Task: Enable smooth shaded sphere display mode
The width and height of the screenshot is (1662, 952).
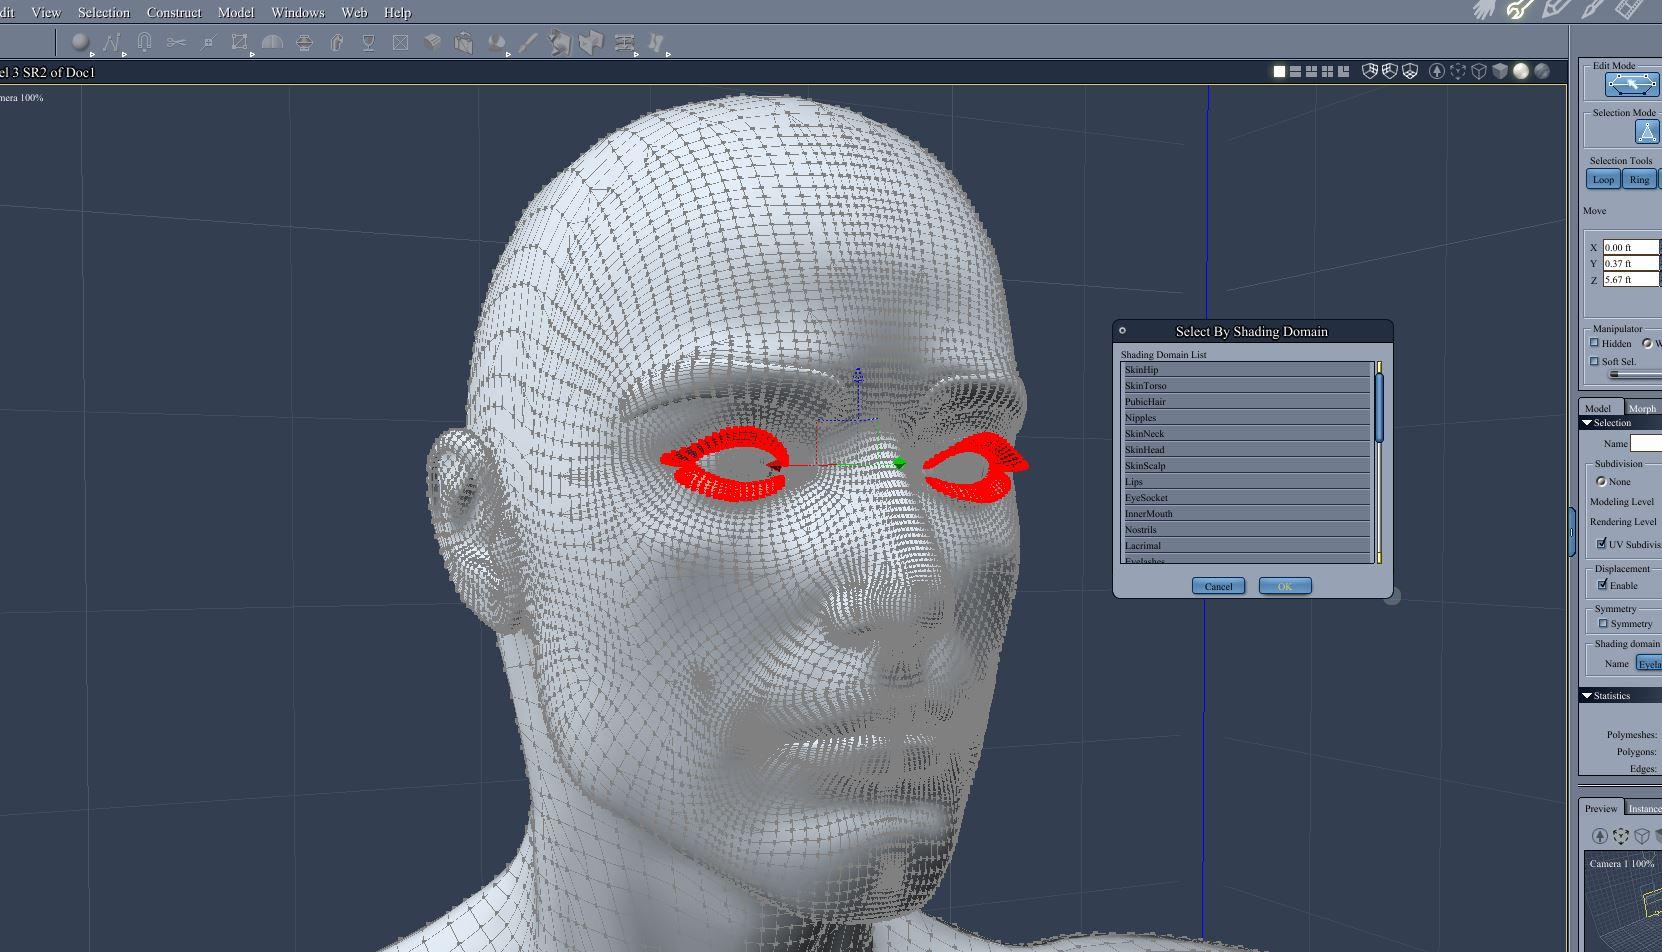Action: (1521, 71)
